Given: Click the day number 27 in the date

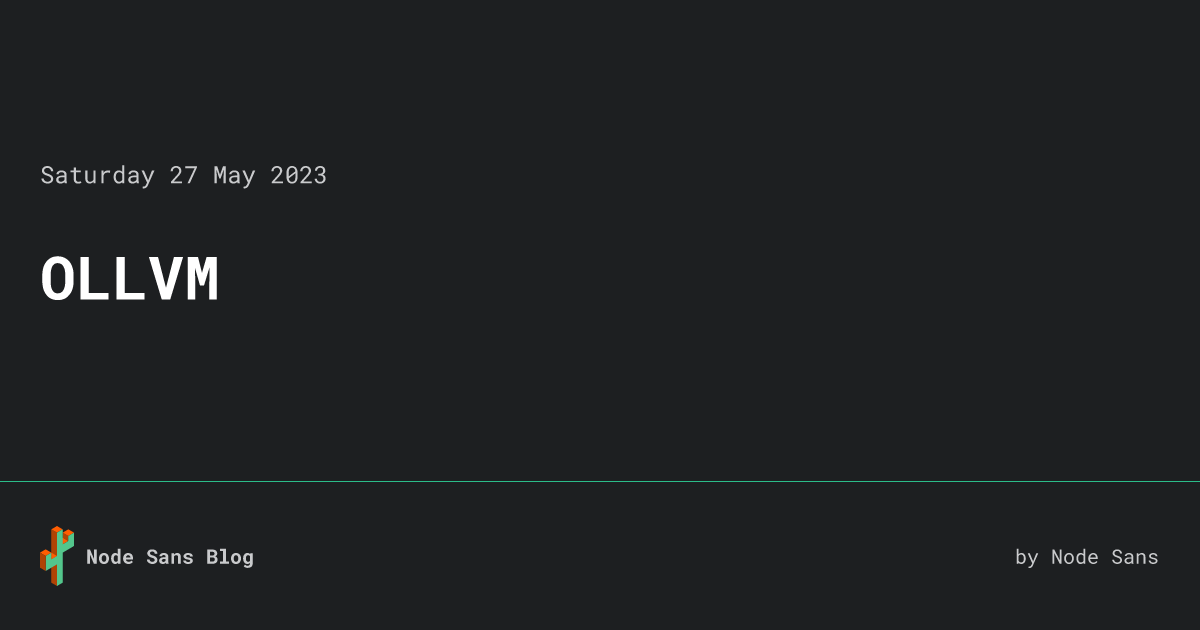Looking at the screenshot, I should tap(184, 175).
